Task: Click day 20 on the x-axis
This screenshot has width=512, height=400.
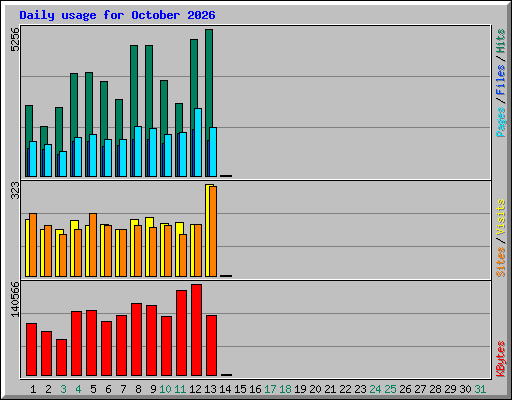Action: point(315,389)
